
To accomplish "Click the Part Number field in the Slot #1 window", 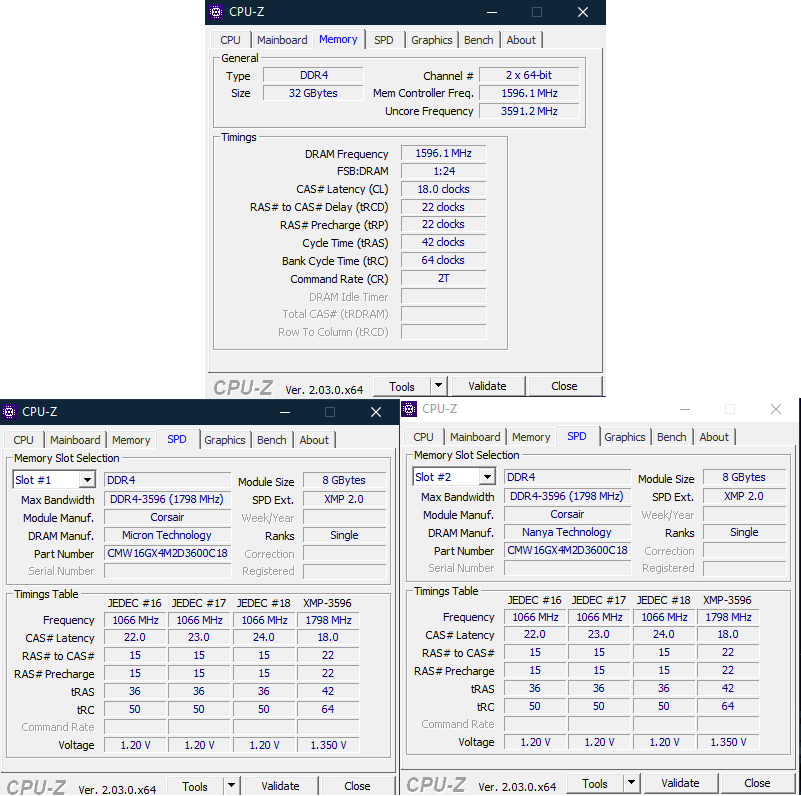I will pyautogui.click(x=168, y=553).
